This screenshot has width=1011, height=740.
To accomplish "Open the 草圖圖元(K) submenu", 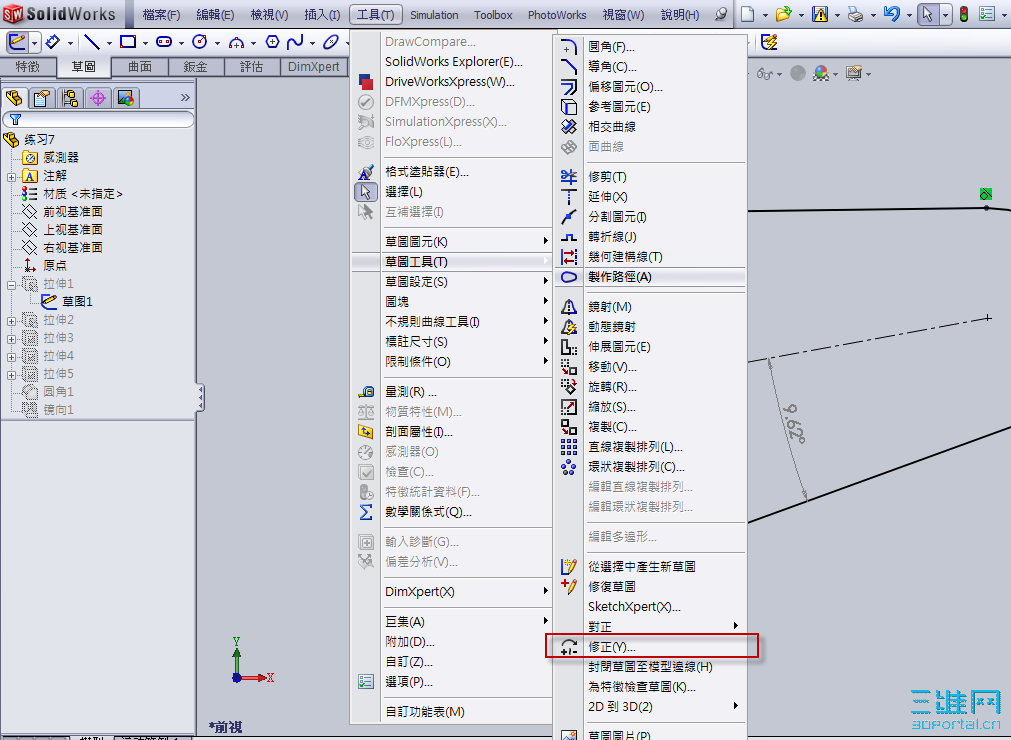I will [451, 242].
